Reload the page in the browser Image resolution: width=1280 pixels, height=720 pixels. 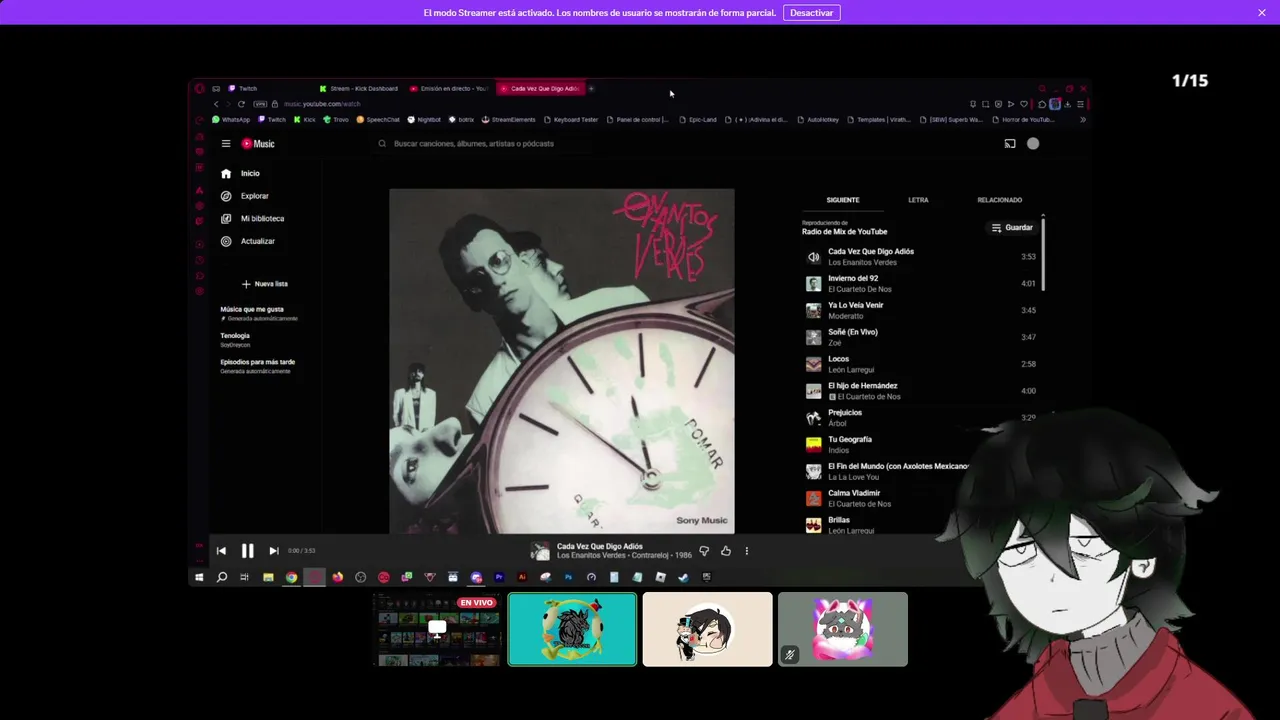(x=241, y=104)
